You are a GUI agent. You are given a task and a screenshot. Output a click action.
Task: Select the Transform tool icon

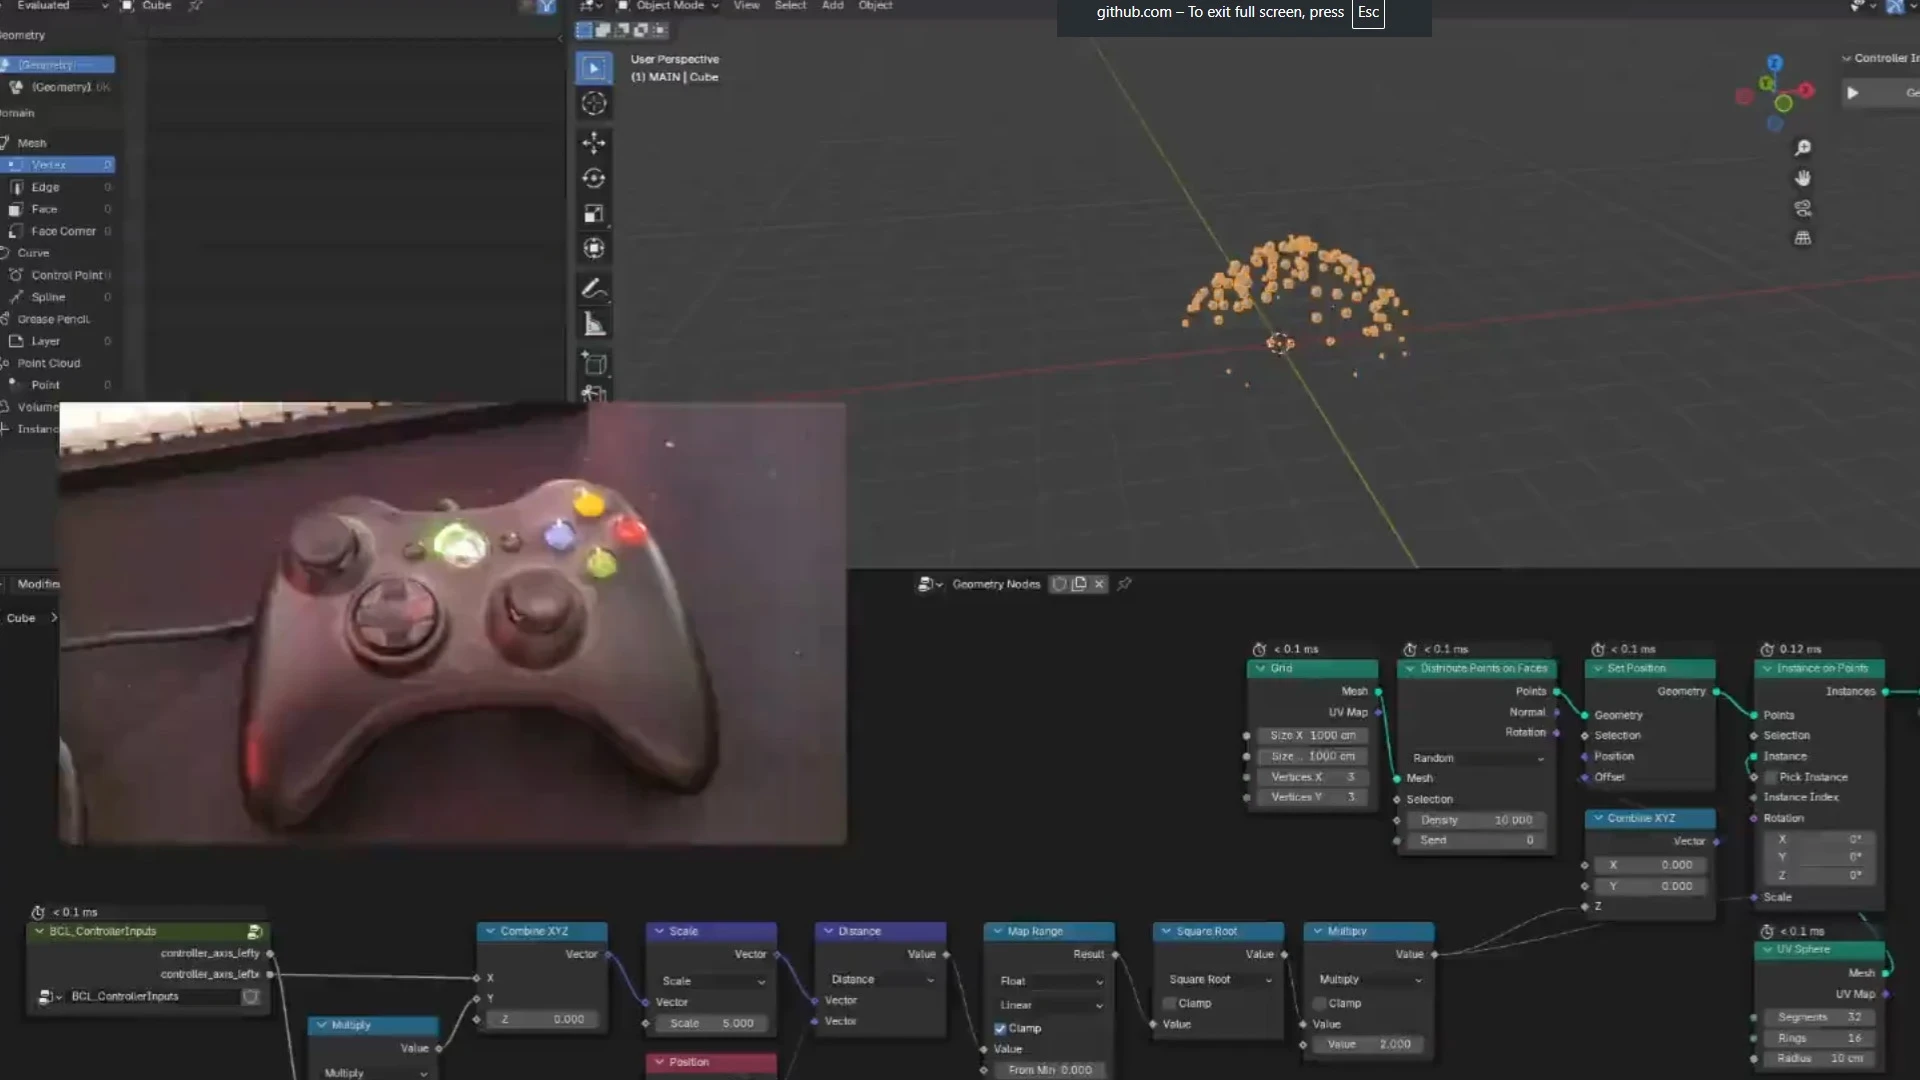tap(594, 248)
